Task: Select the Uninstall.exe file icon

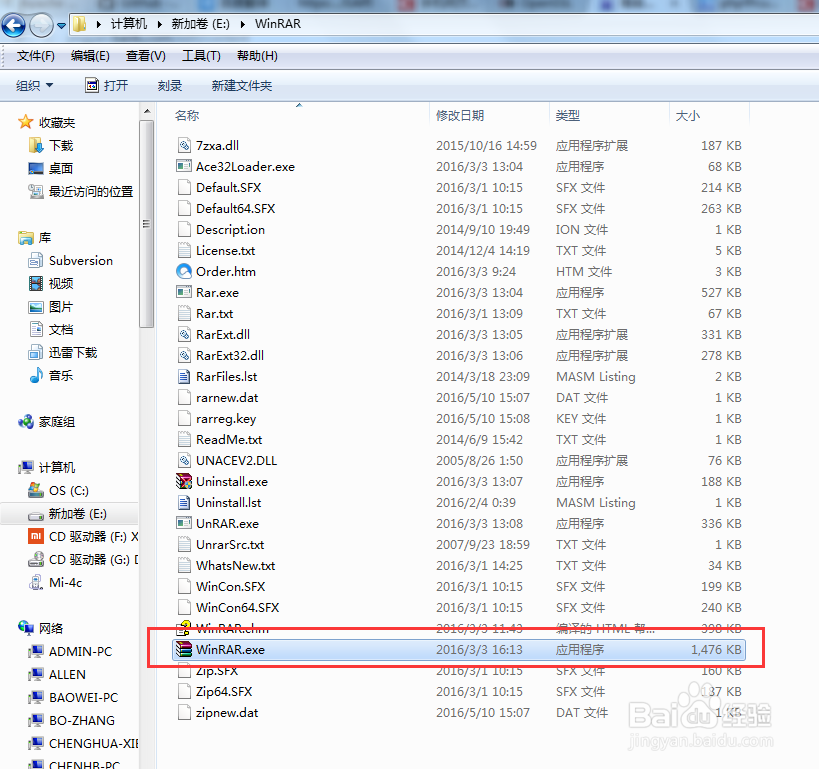Action: tap(184, 481)
